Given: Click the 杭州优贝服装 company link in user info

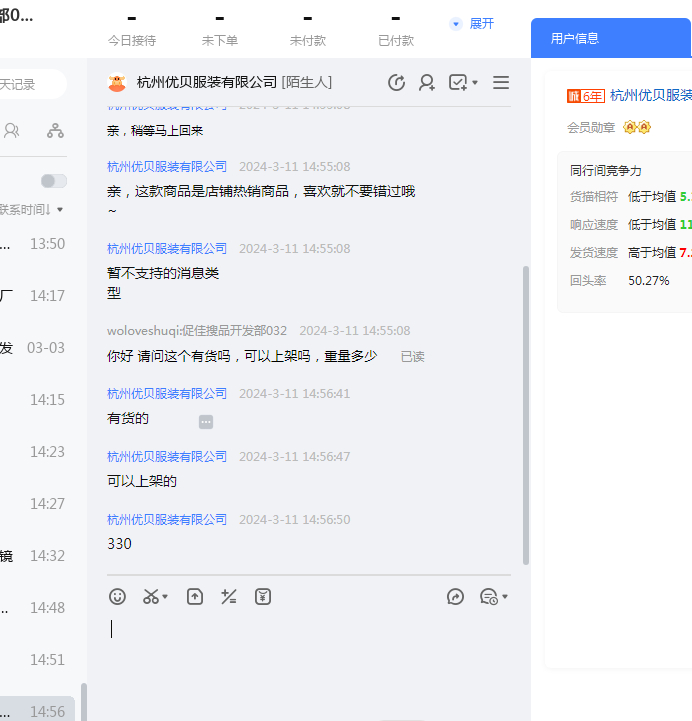Looking at the screenshot, I should coord(650,96).
